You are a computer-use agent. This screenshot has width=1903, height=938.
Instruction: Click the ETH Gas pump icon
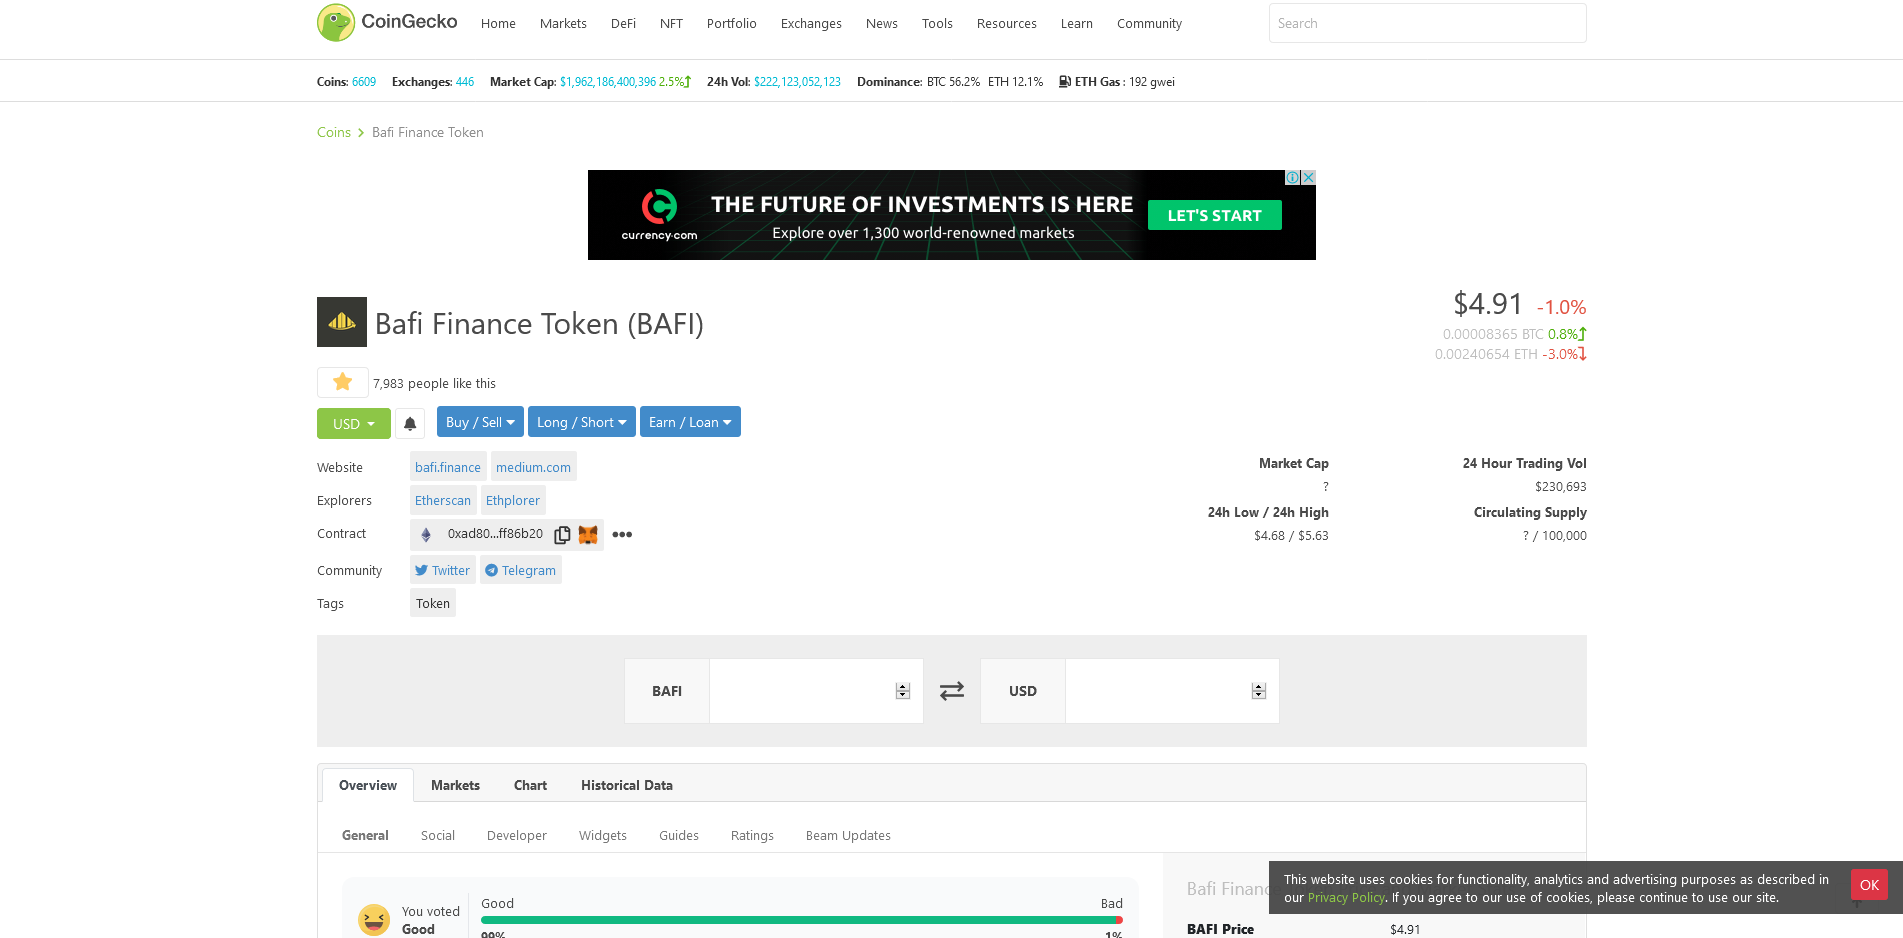[1065, 82]
